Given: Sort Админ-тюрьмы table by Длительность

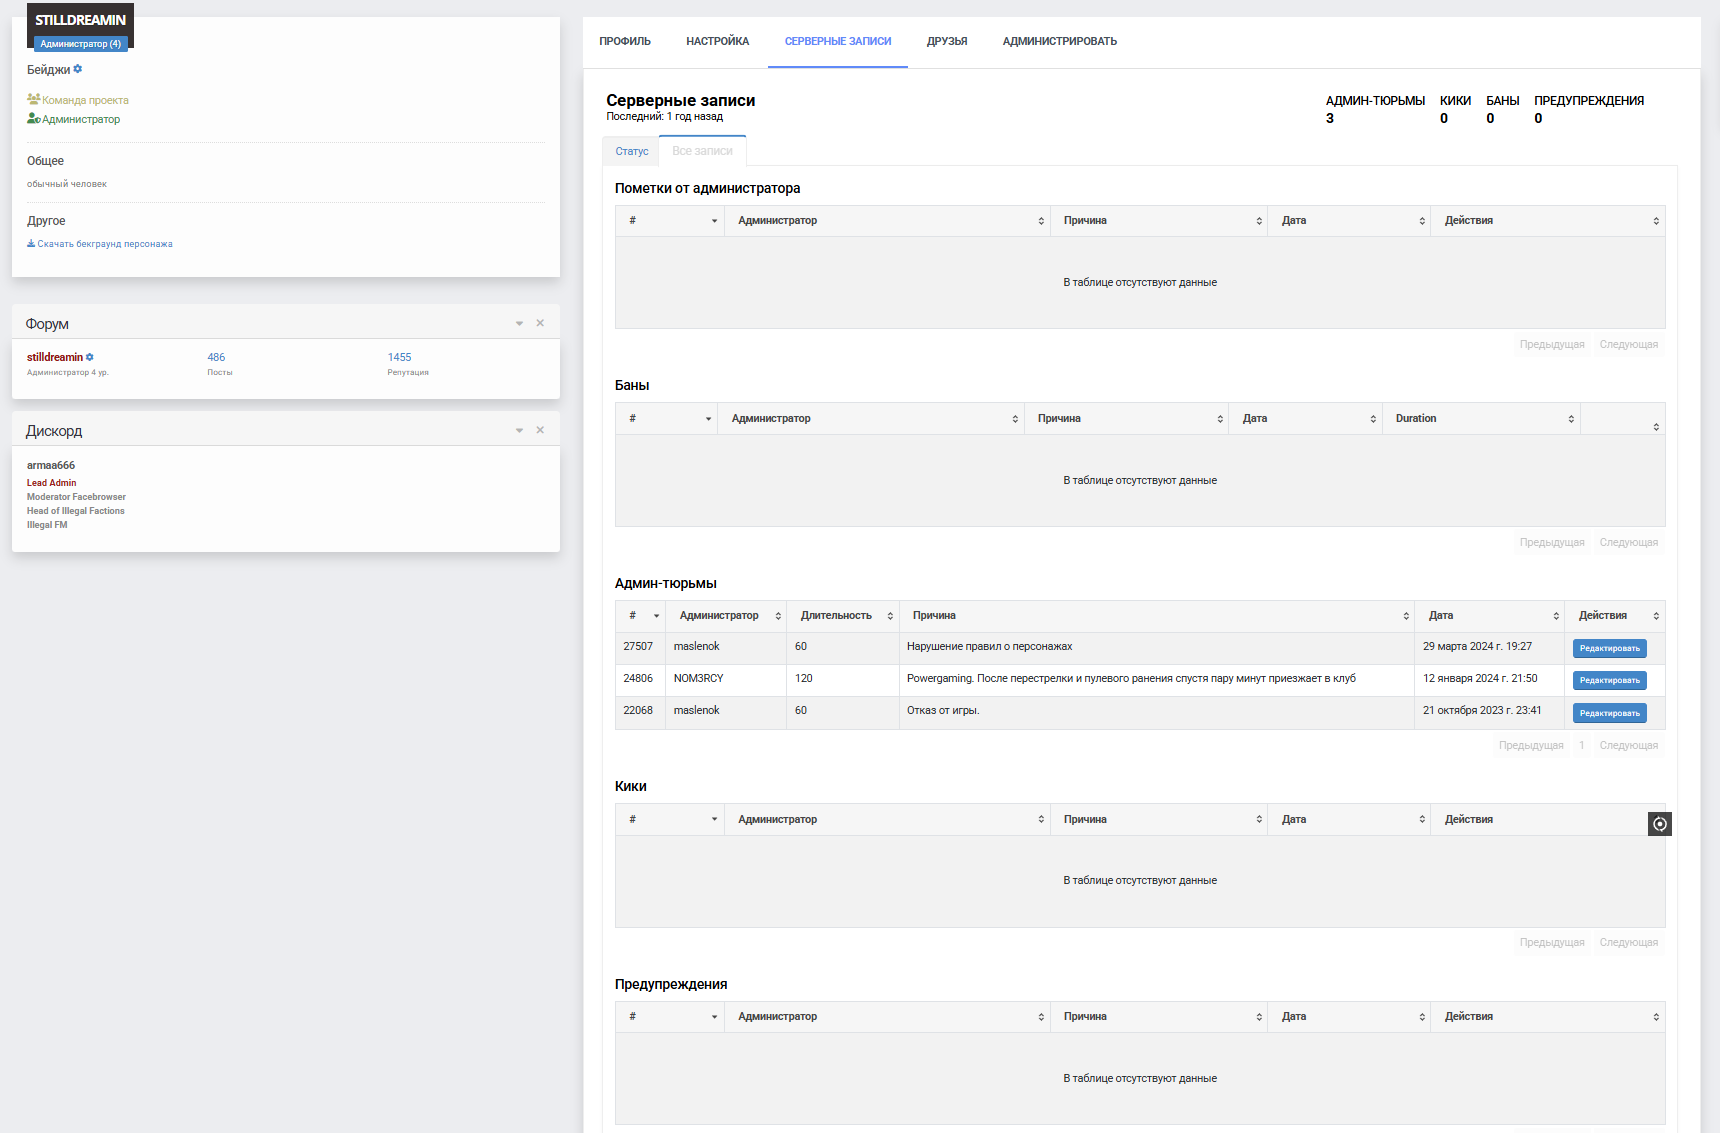Looking at the screenshot, I should pos(843,616).
